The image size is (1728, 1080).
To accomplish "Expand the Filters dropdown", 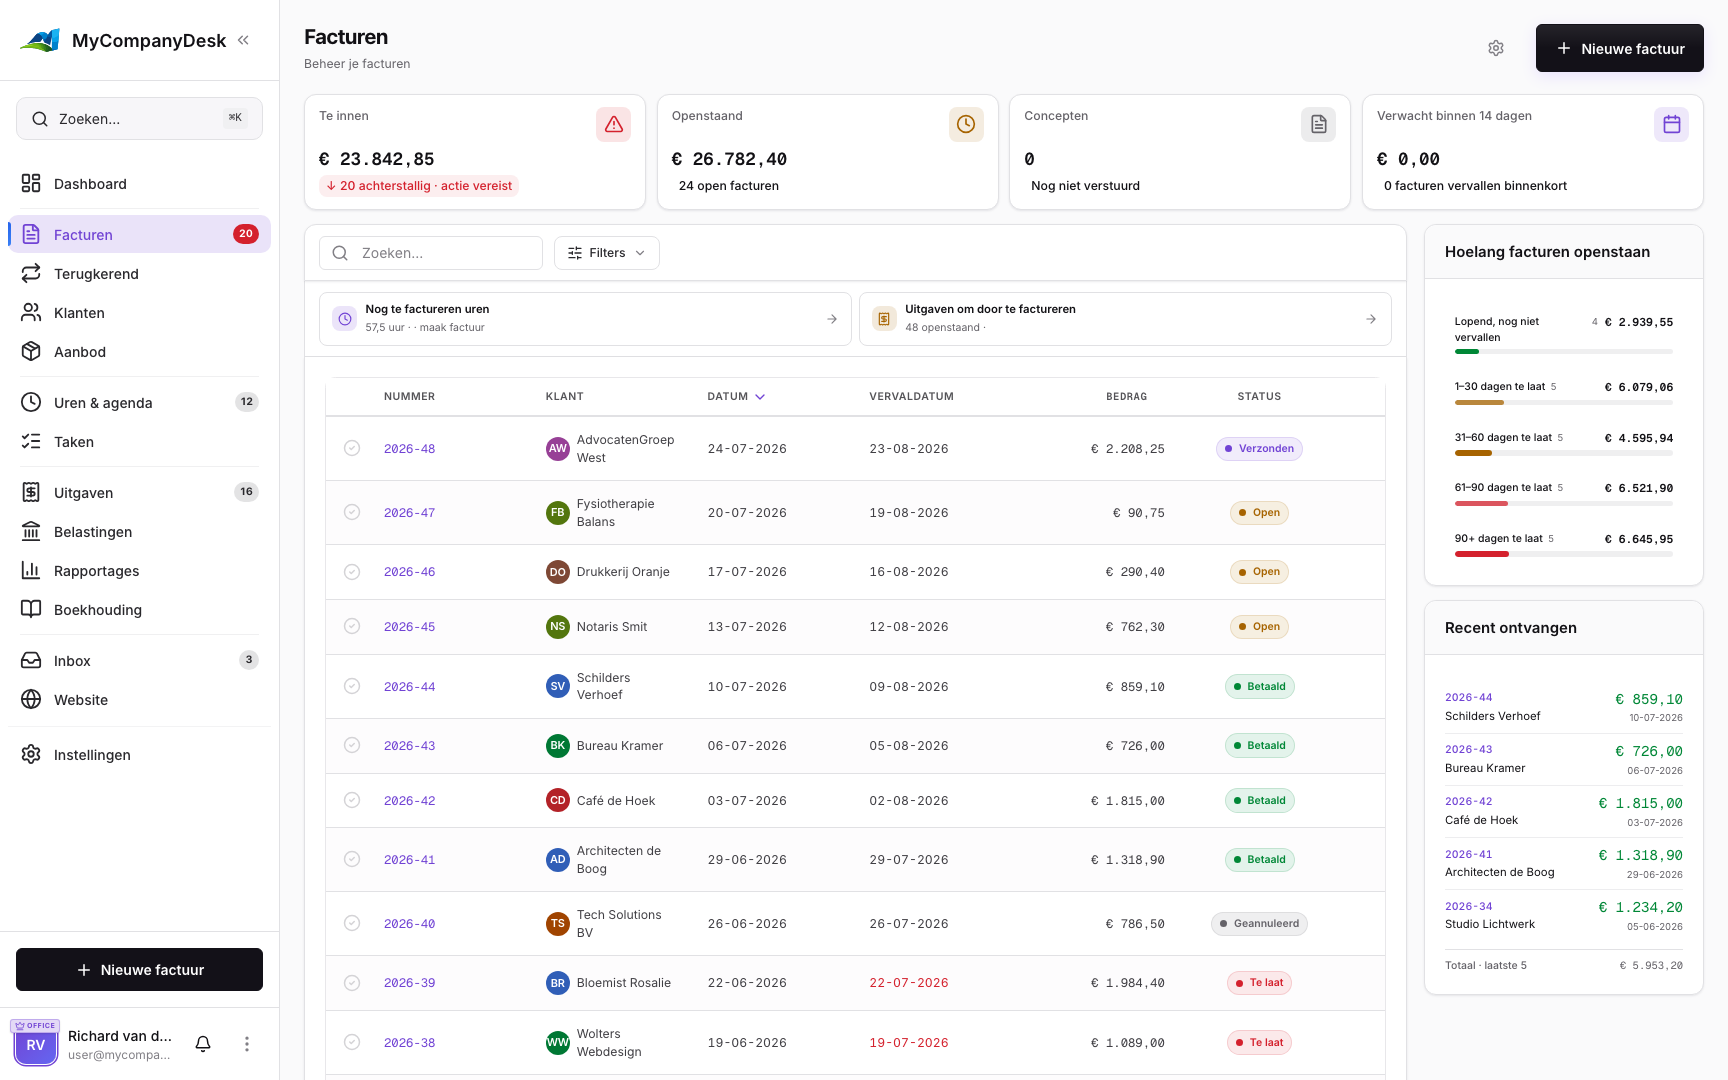I will 606,253.
